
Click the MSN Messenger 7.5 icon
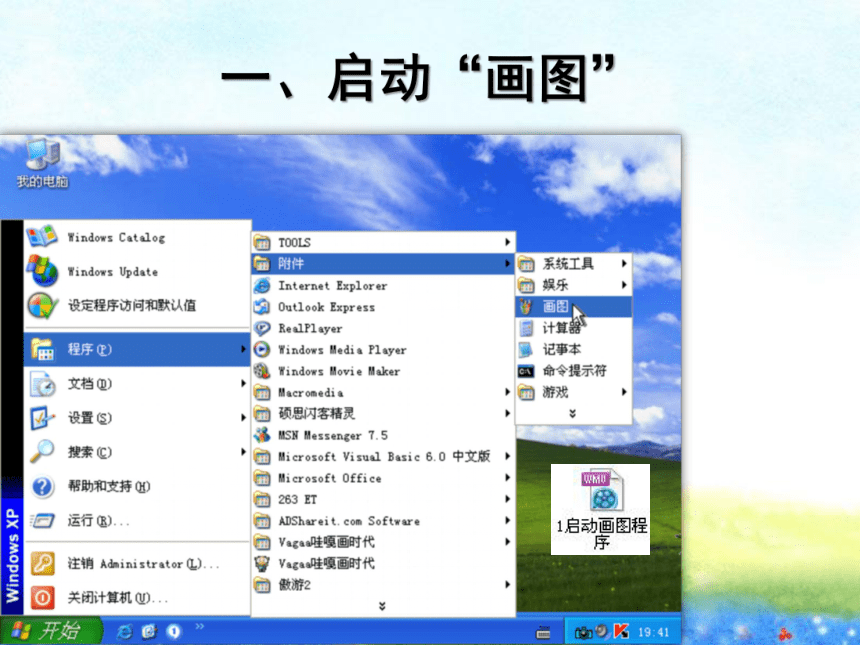coord(262,435)
